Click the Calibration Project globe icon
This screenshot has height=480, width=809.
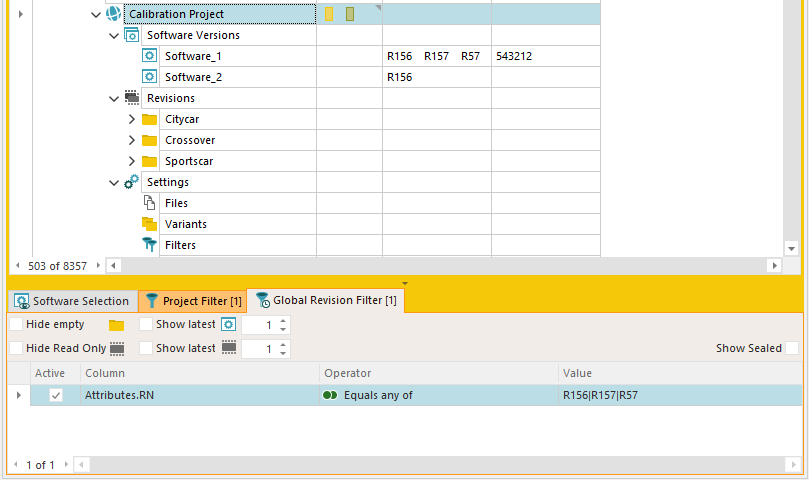click(x=113, y=14)
